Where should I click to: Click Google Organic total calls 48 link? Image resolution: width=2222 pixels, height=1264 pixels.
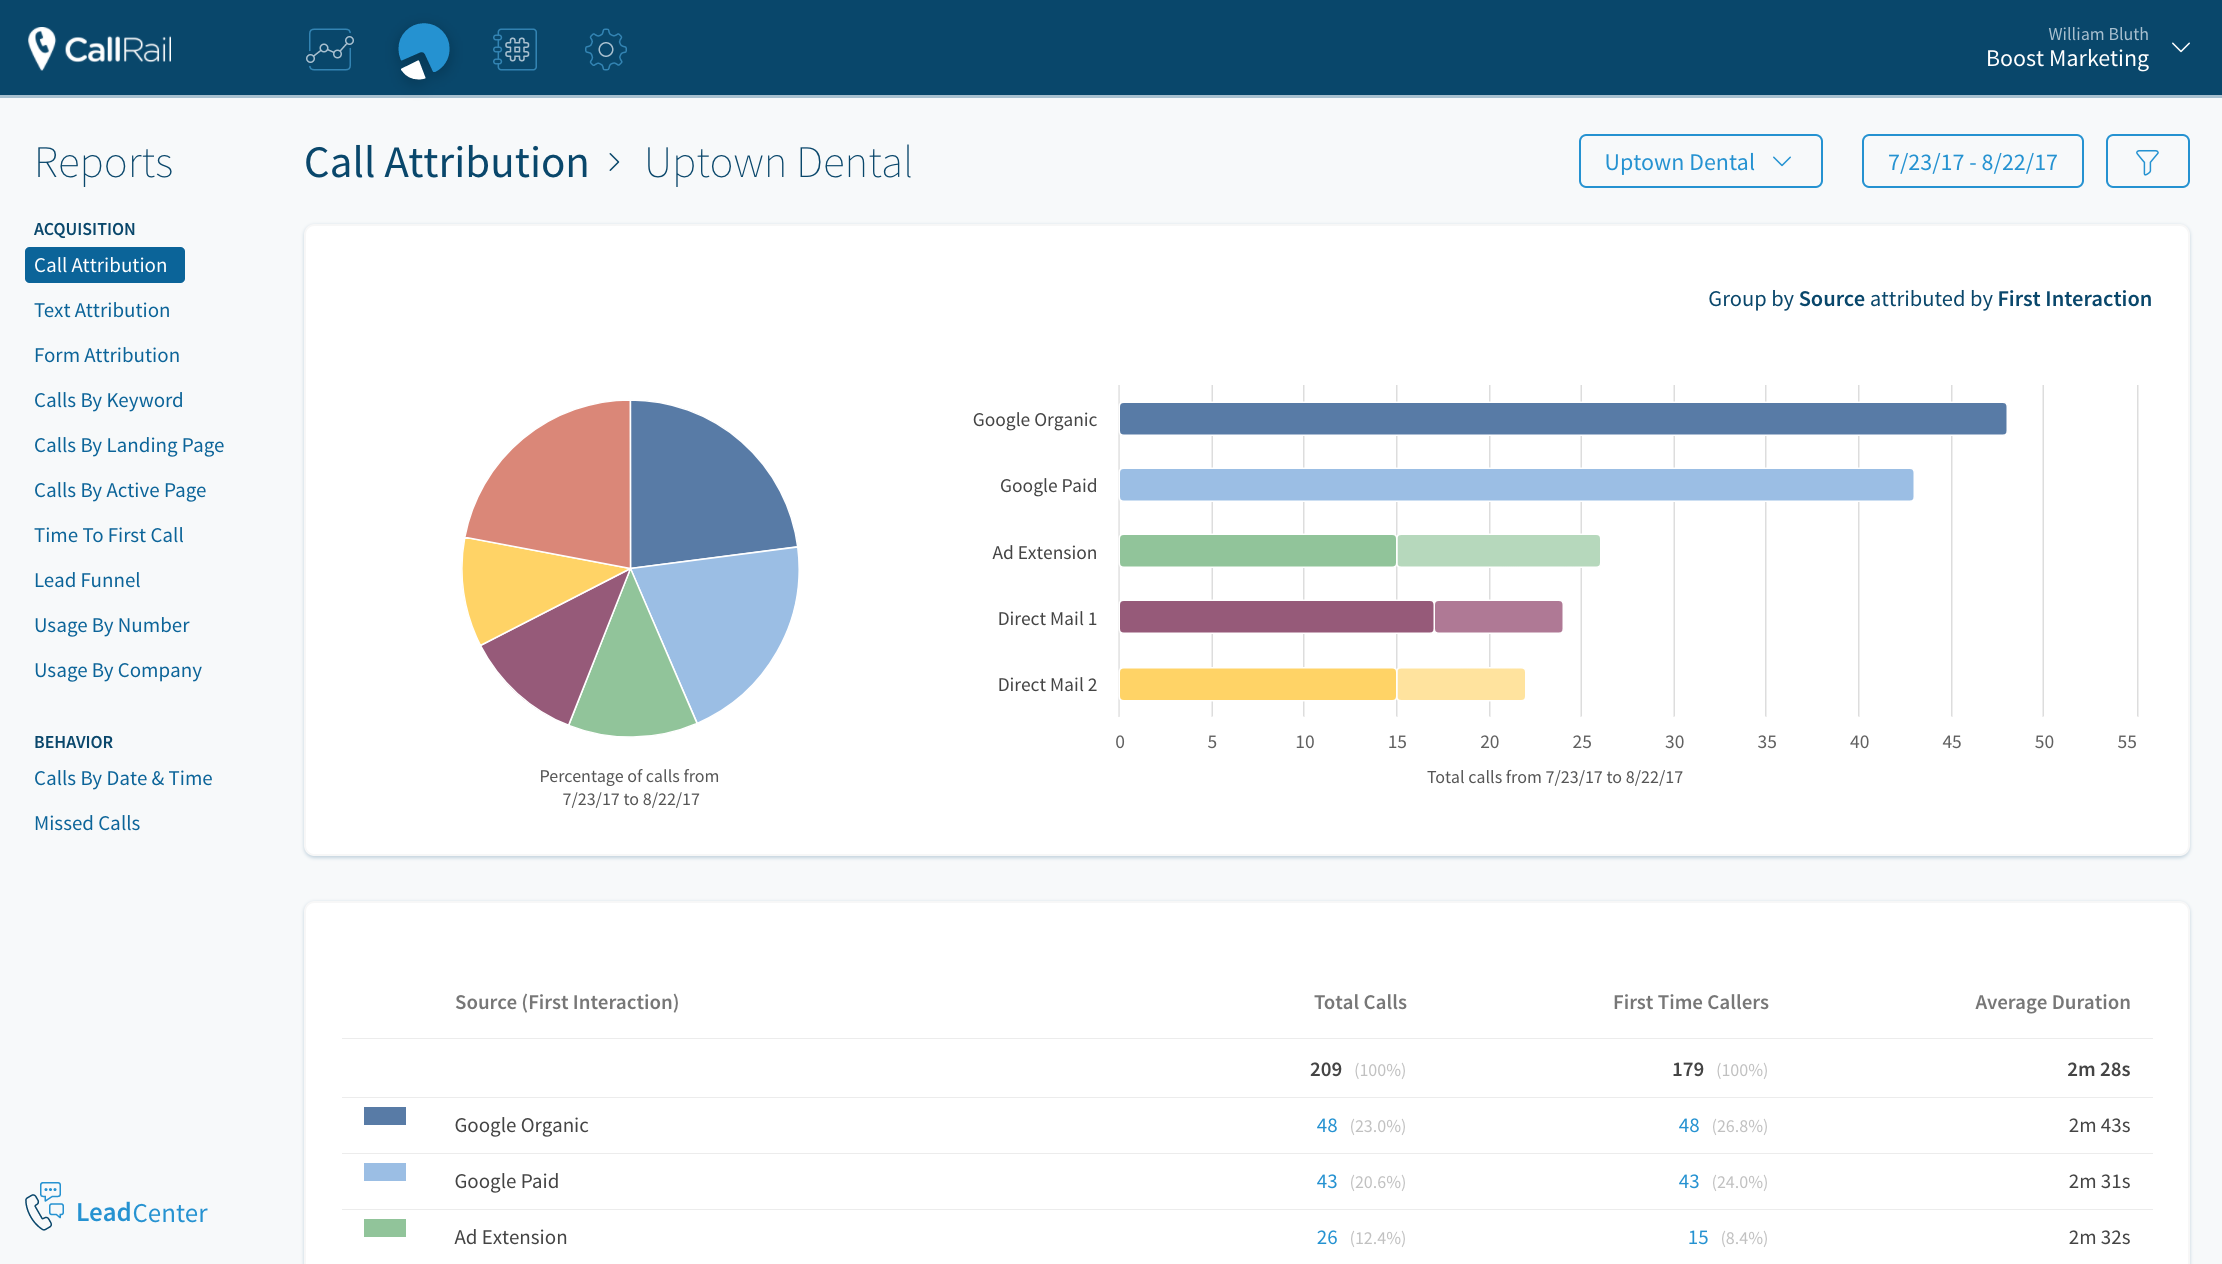[x=1326, y=1125]
